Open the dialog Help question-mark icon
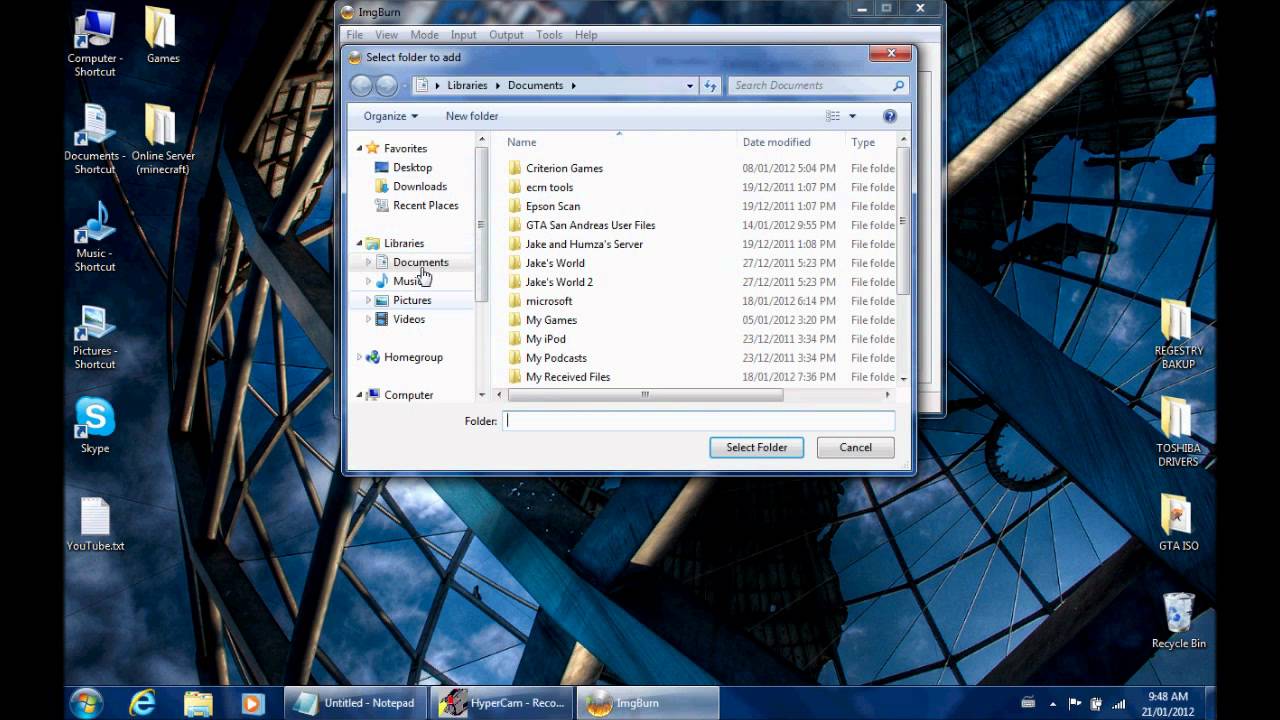1280x720 pixels. pos(890,116)
